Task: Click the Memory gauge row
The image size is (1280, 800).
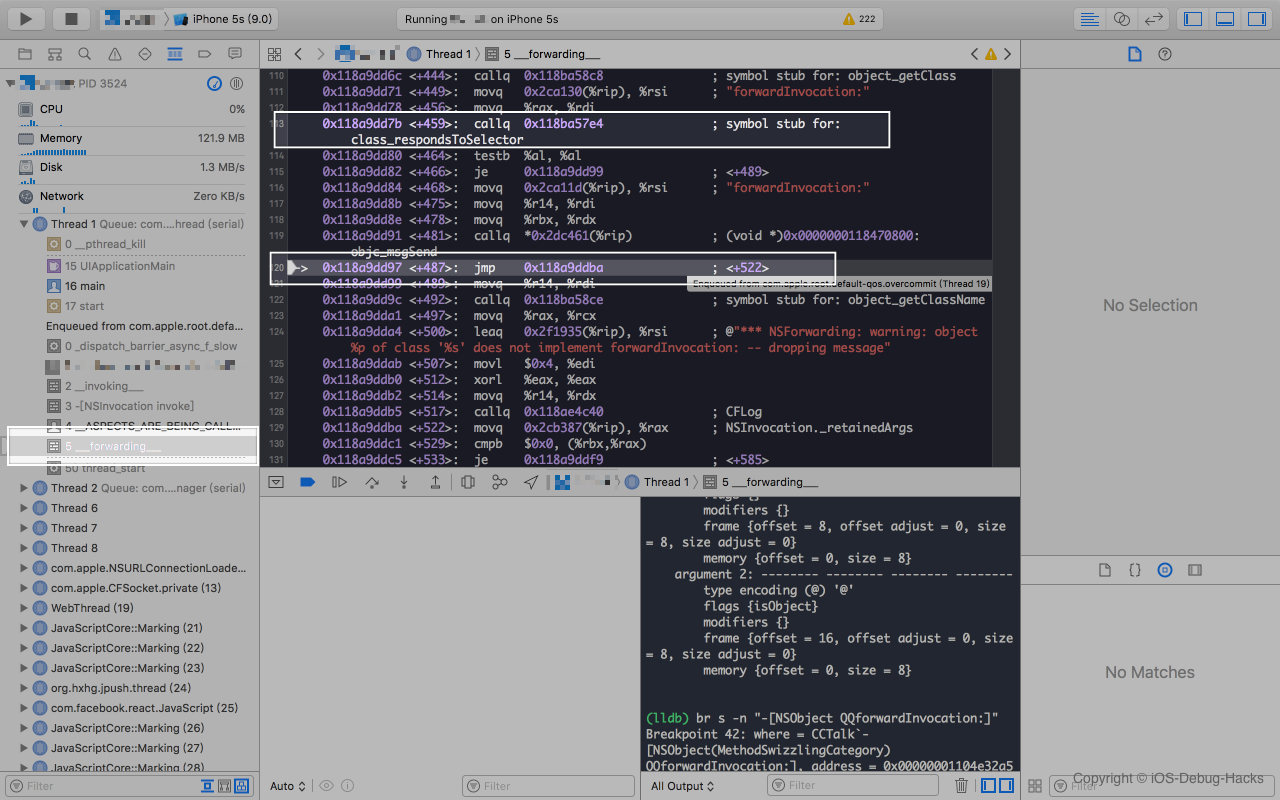Action: (x=130, y=139)
